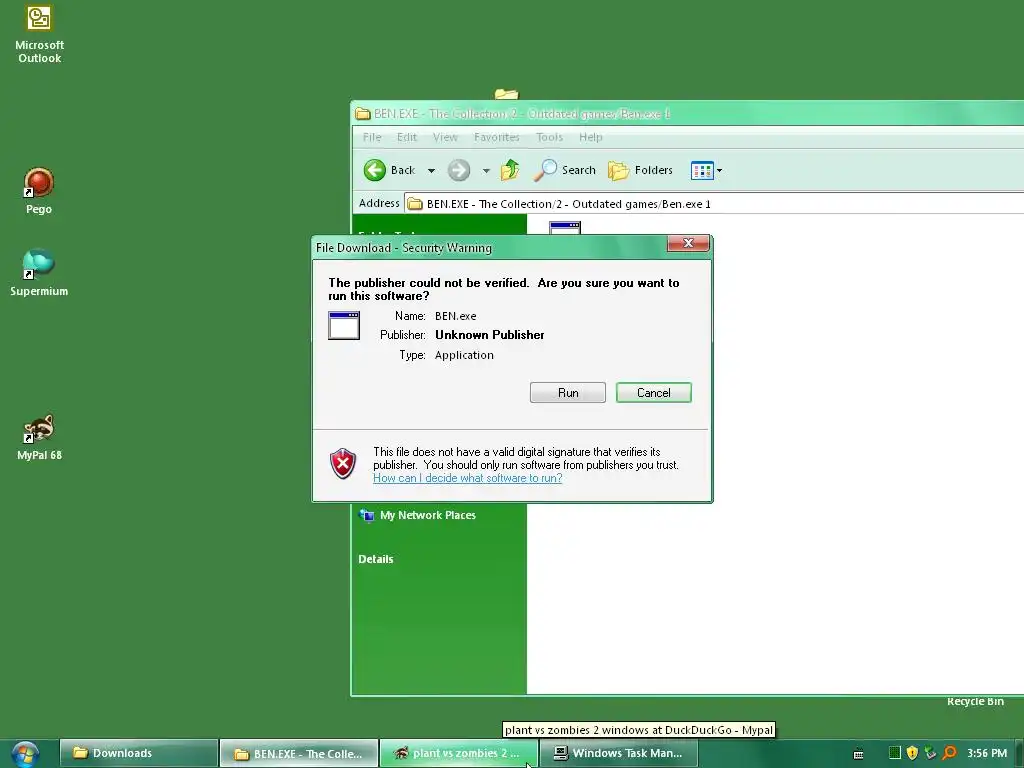Screen dimensions: 1024x768
Task: Switch to Downloads taskbar window
Action: (x=138, y=753)
